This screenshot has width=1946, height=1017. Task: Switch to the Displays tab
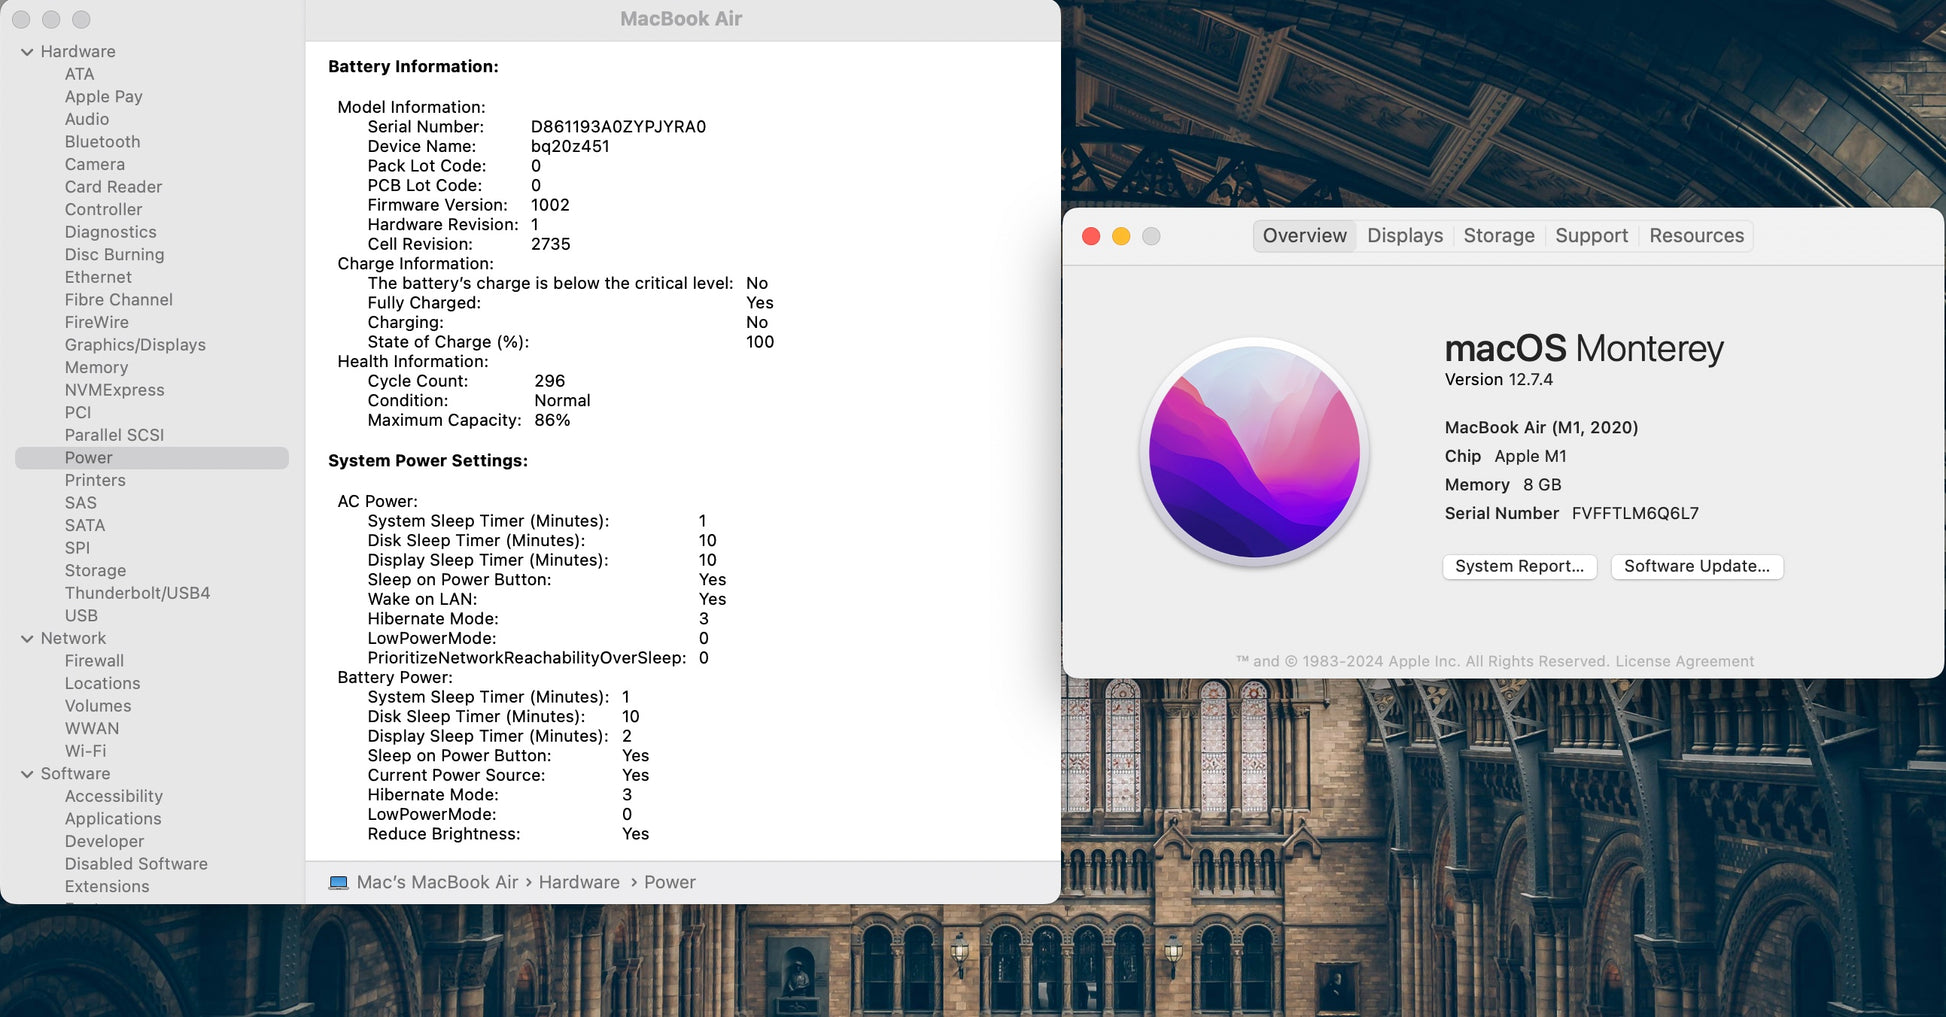(1404, 236)
